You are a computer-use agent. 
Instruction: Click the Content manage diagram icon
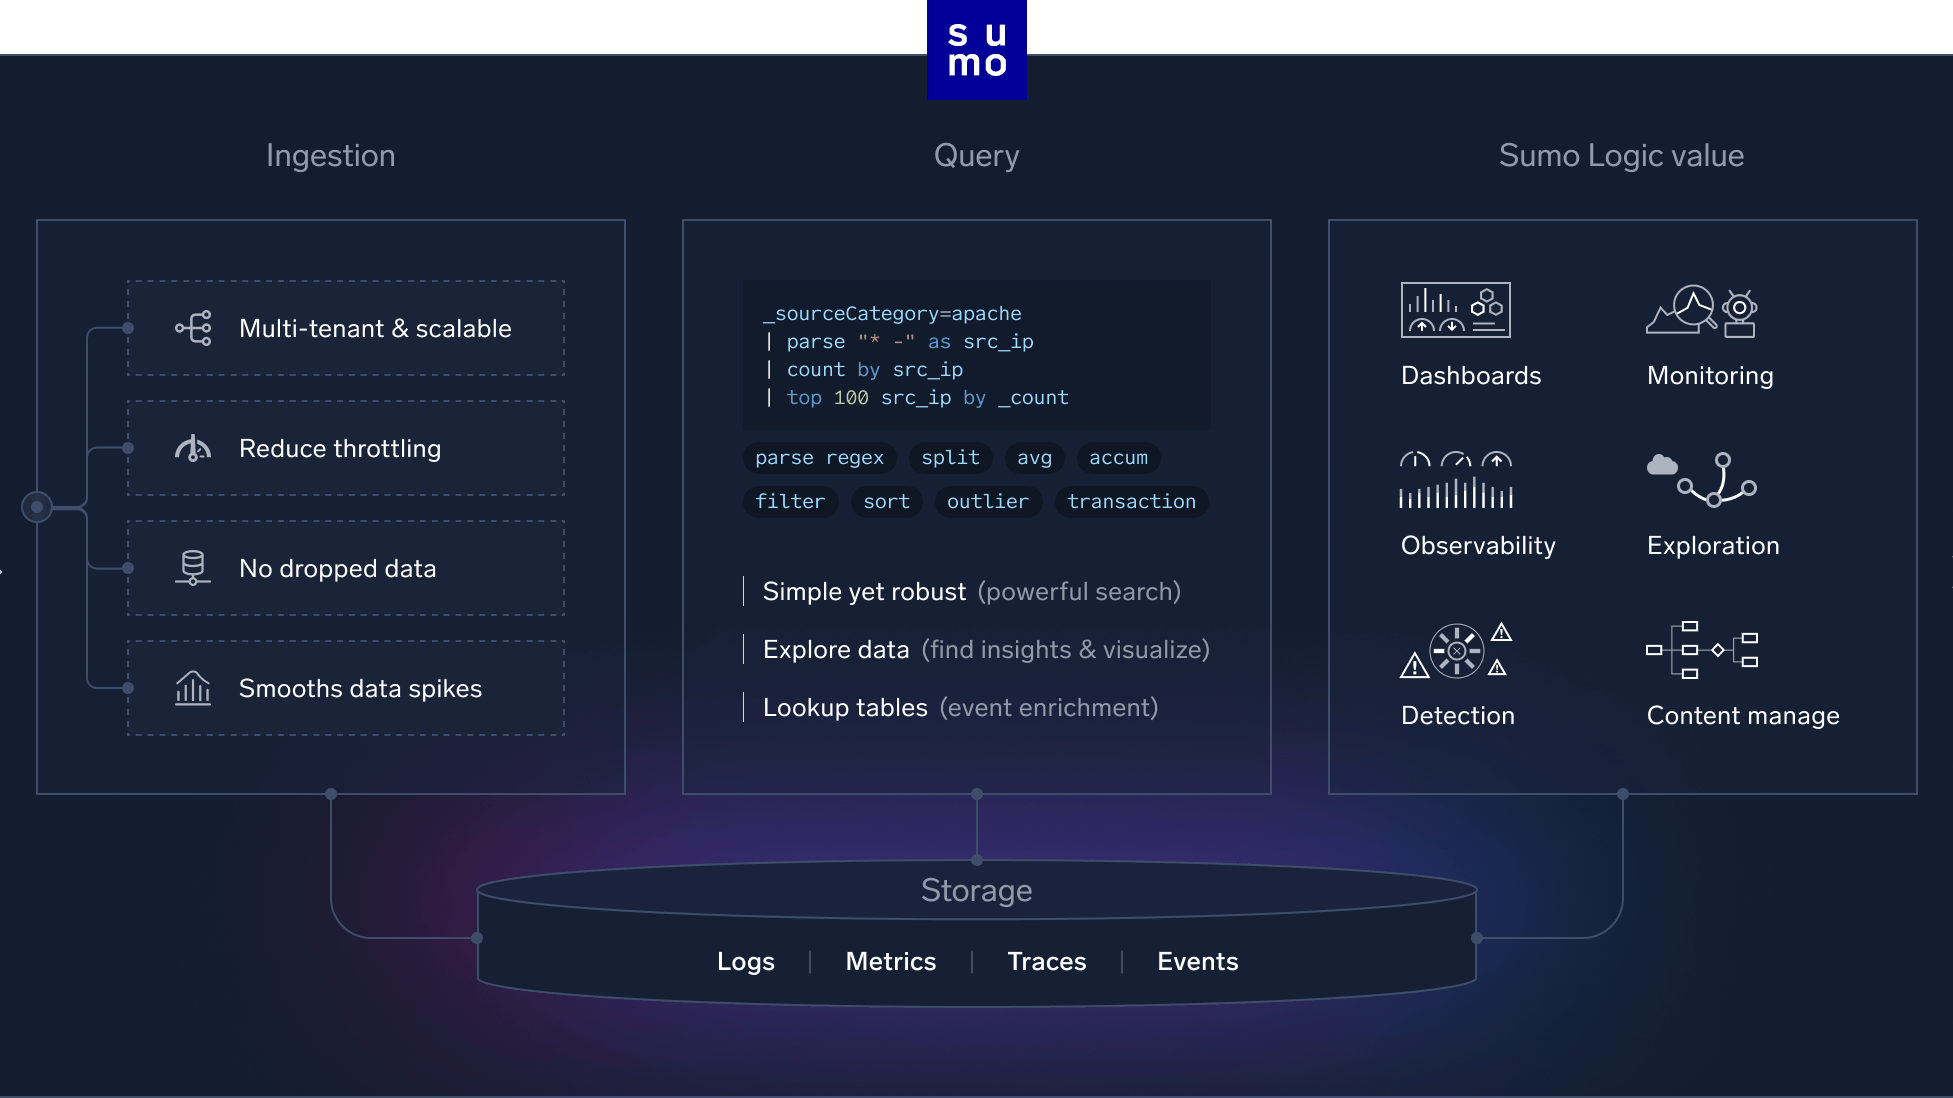(x=1700, y=650)
